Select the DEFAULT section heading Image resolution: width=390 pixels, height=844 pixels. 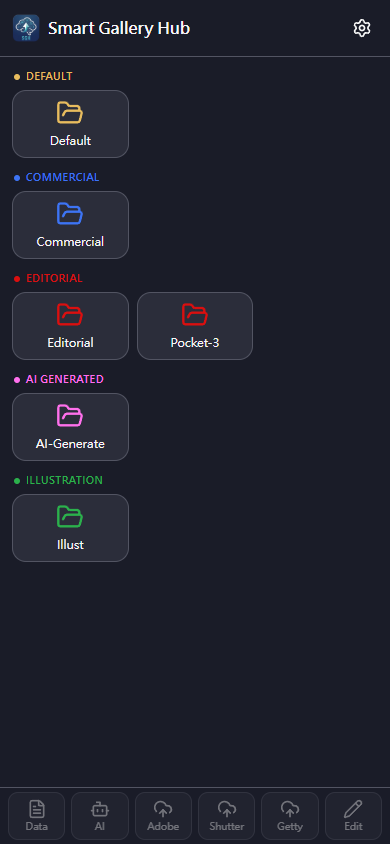[x=49, y=76]
